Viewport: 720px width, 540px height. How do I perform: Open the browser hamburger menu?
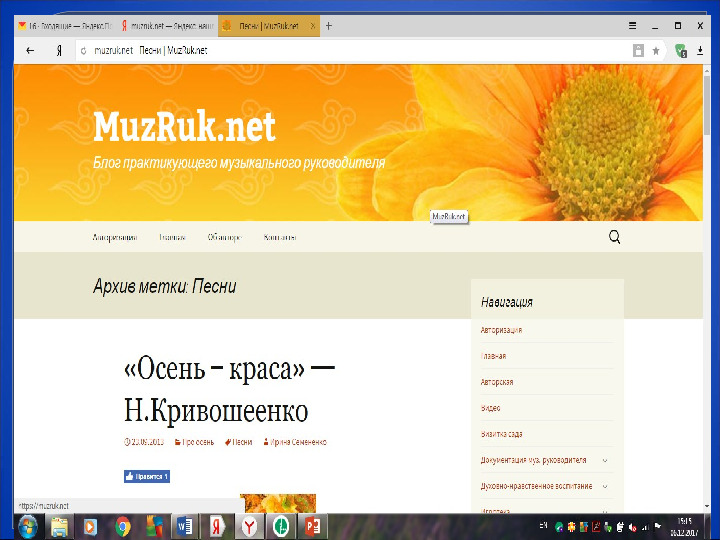tap(632, 26)
